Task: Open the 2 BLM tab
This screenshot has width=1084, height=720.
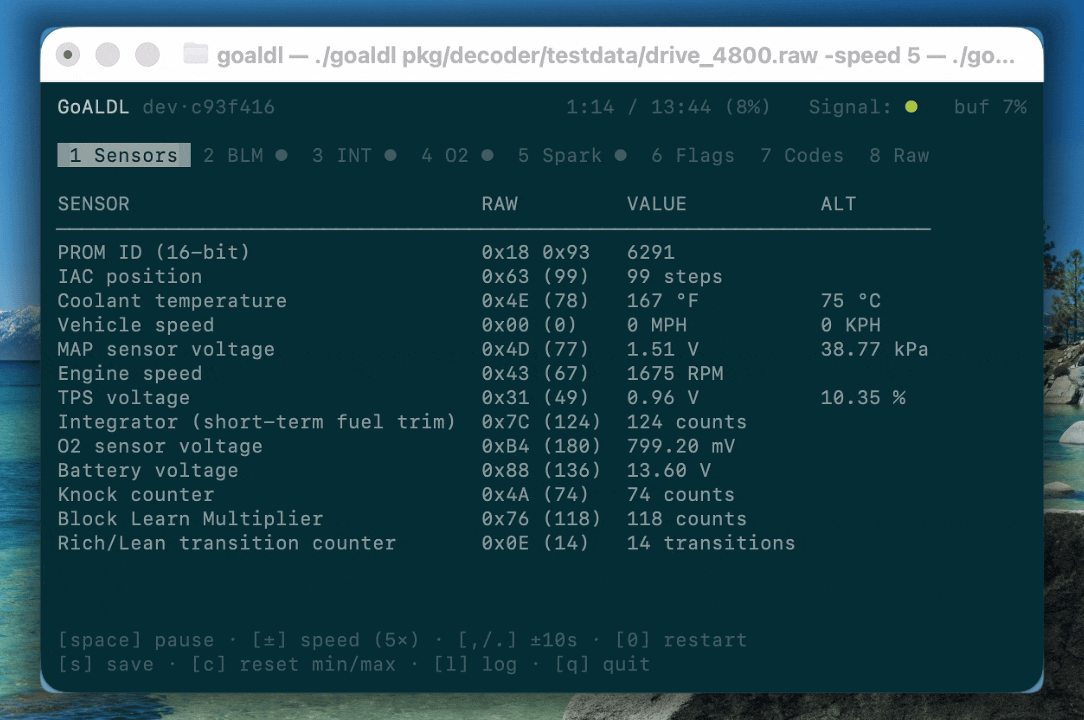Action: [233, 155]
